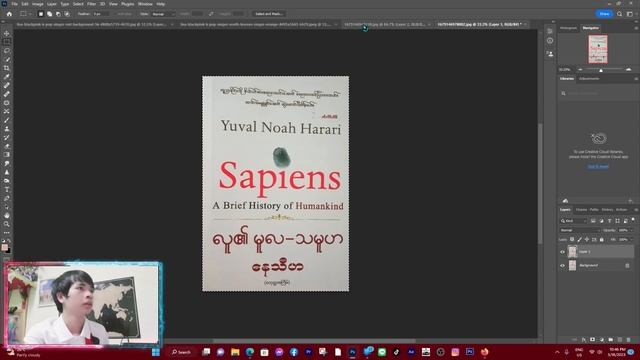Click the Navigator zoom slider handle
Image resolution: width=640 pixels, height=360 pixels.
[x=601, y=70]
